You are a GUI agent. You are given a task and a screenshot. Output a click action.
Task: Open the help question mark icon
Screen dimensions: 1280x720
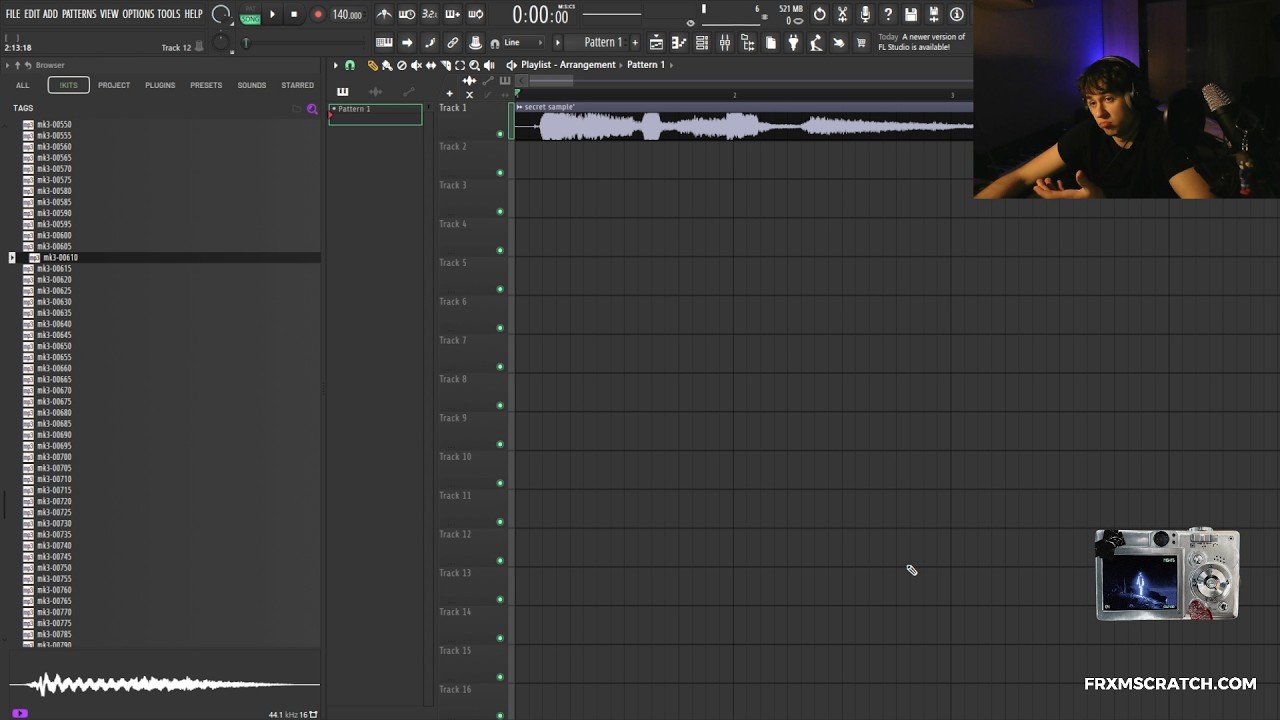[x=888, y=14]
